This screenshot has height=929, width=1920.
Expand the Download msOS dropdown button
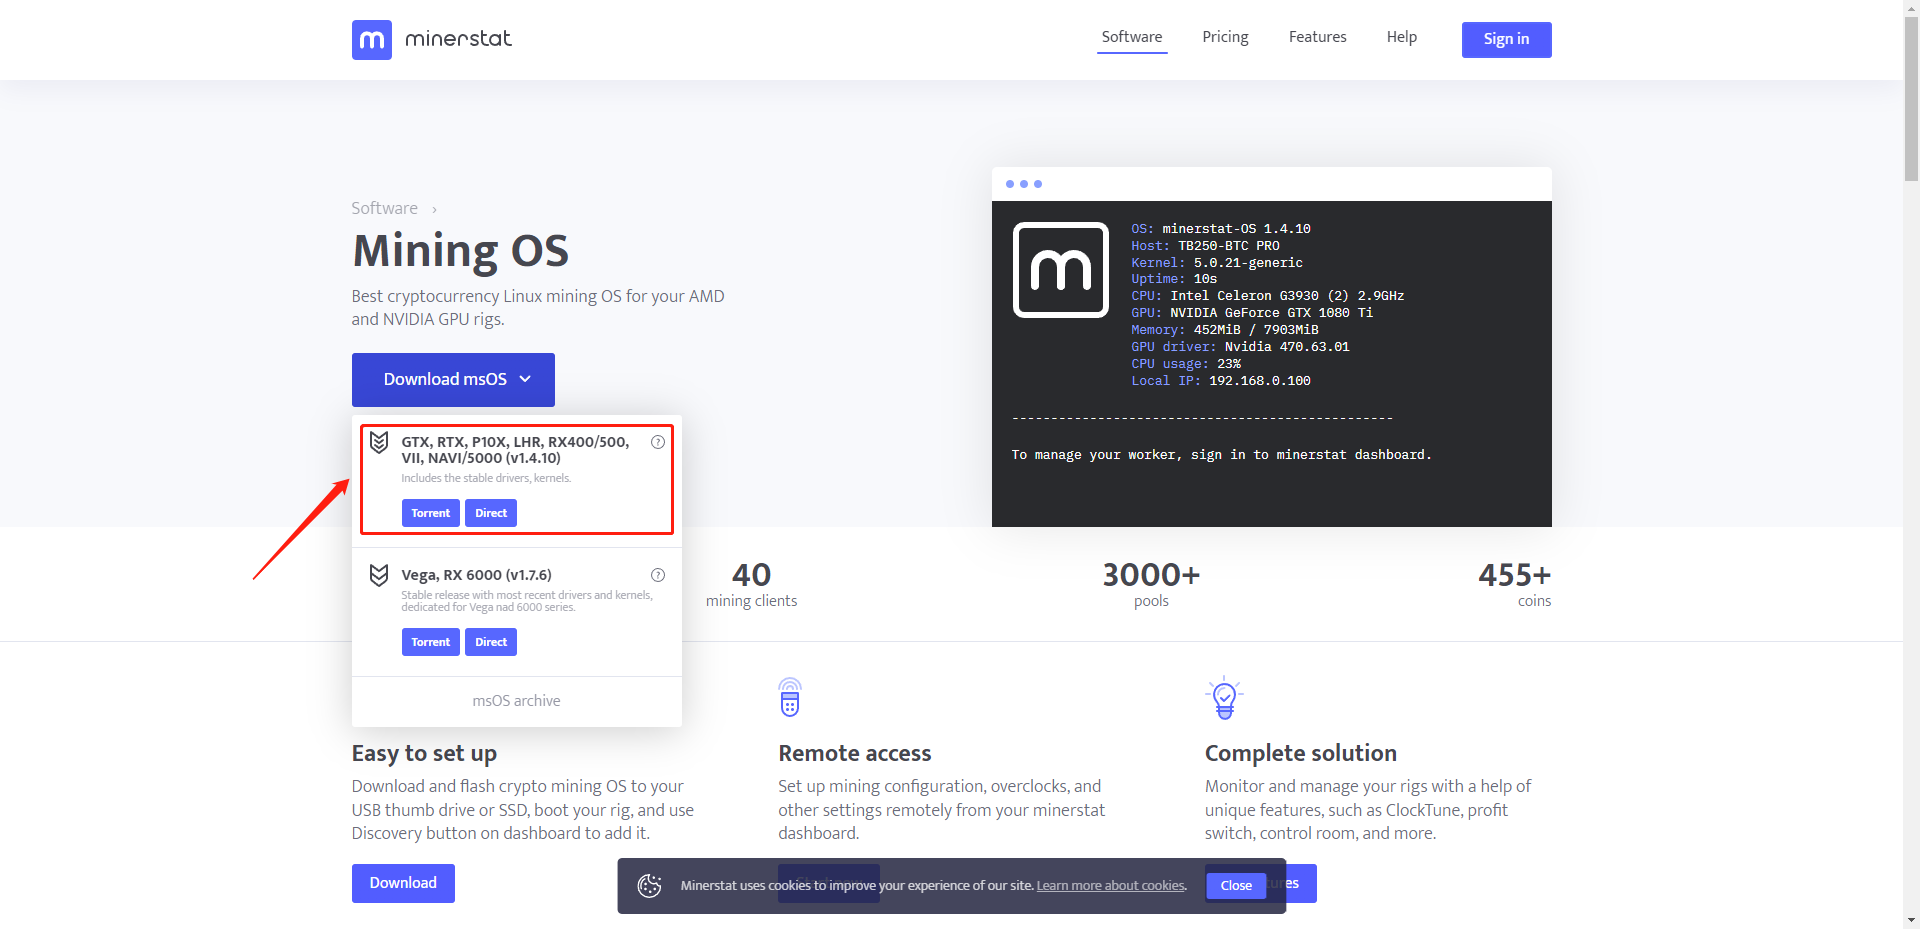pos(453,380)
